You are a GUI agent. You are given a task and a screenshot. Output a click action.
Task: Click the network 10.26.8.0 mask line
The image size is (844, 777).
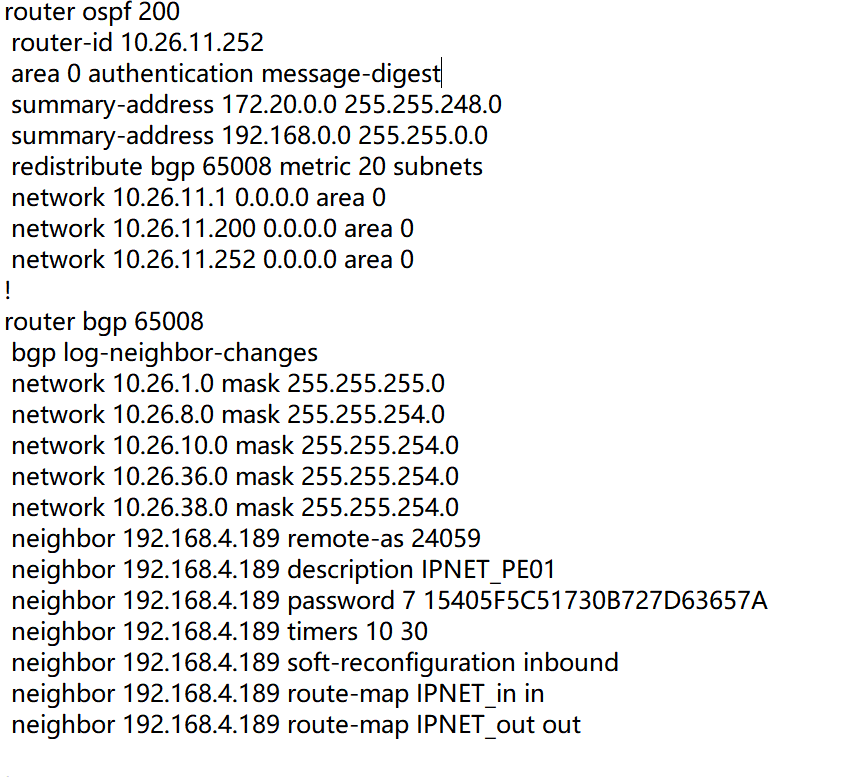coord(228,415)
